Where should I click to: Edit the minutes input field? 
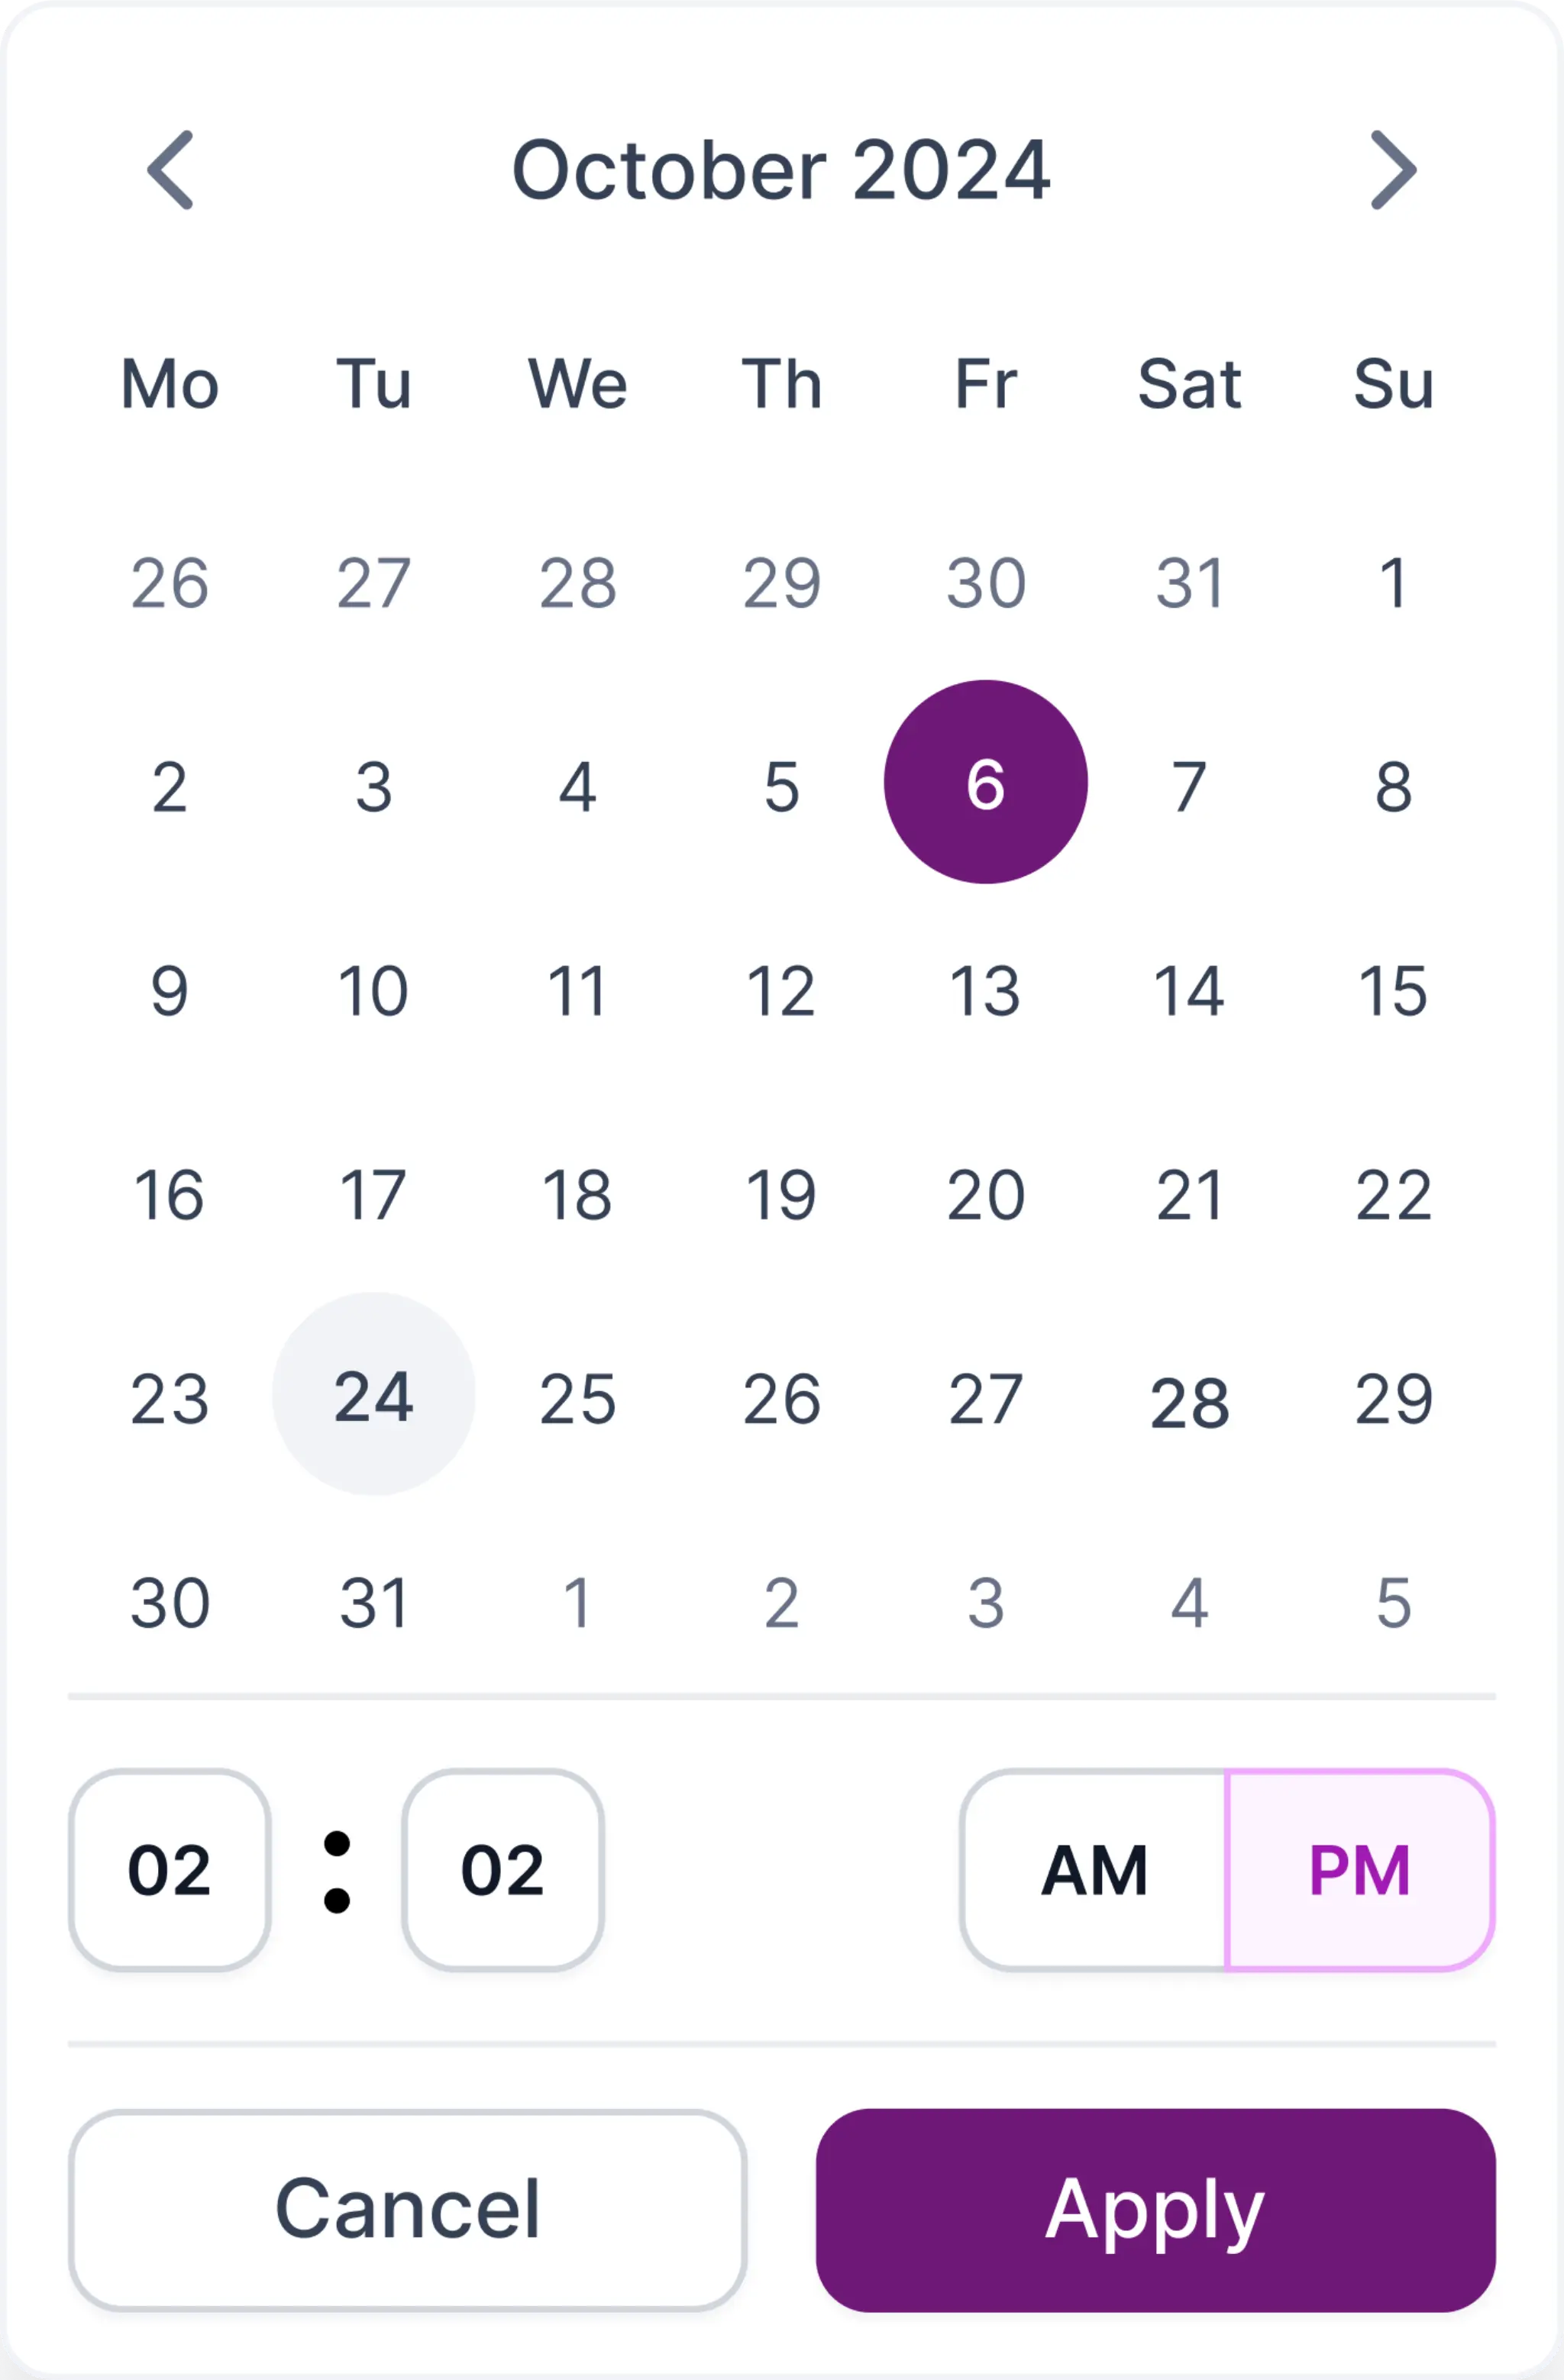click(502, 1870)
